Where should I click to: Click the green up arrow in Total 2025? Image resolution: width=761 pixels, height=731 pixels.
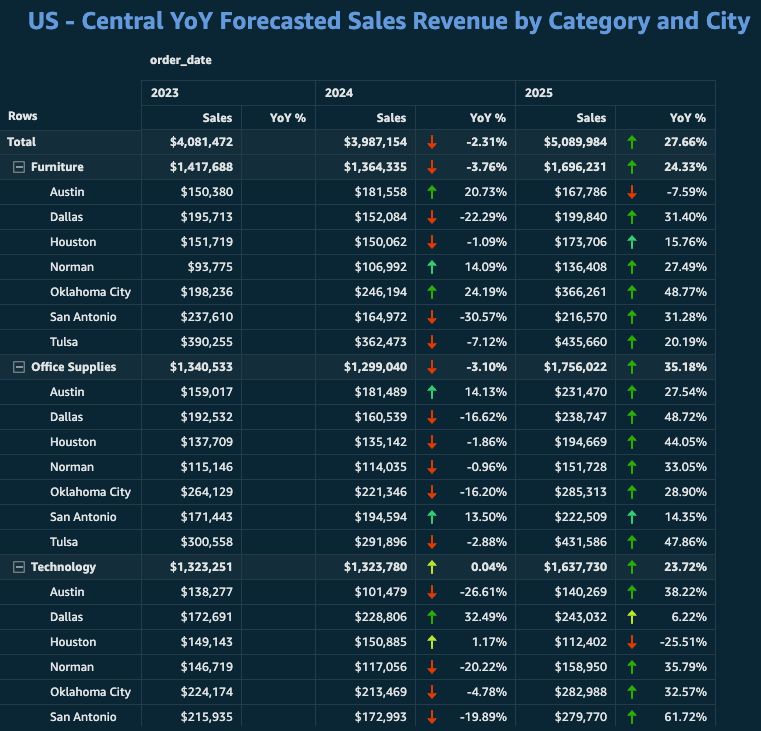(632, 142)
